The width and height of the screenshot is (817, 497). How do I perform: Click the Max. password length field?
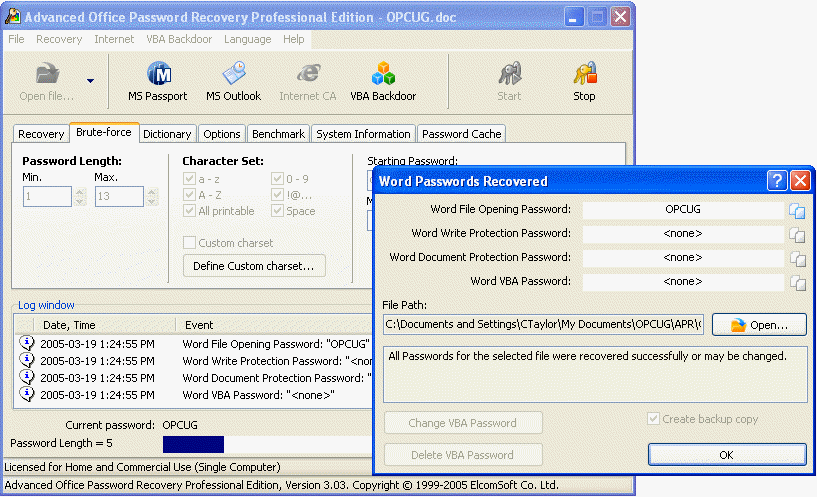point(119,196)
